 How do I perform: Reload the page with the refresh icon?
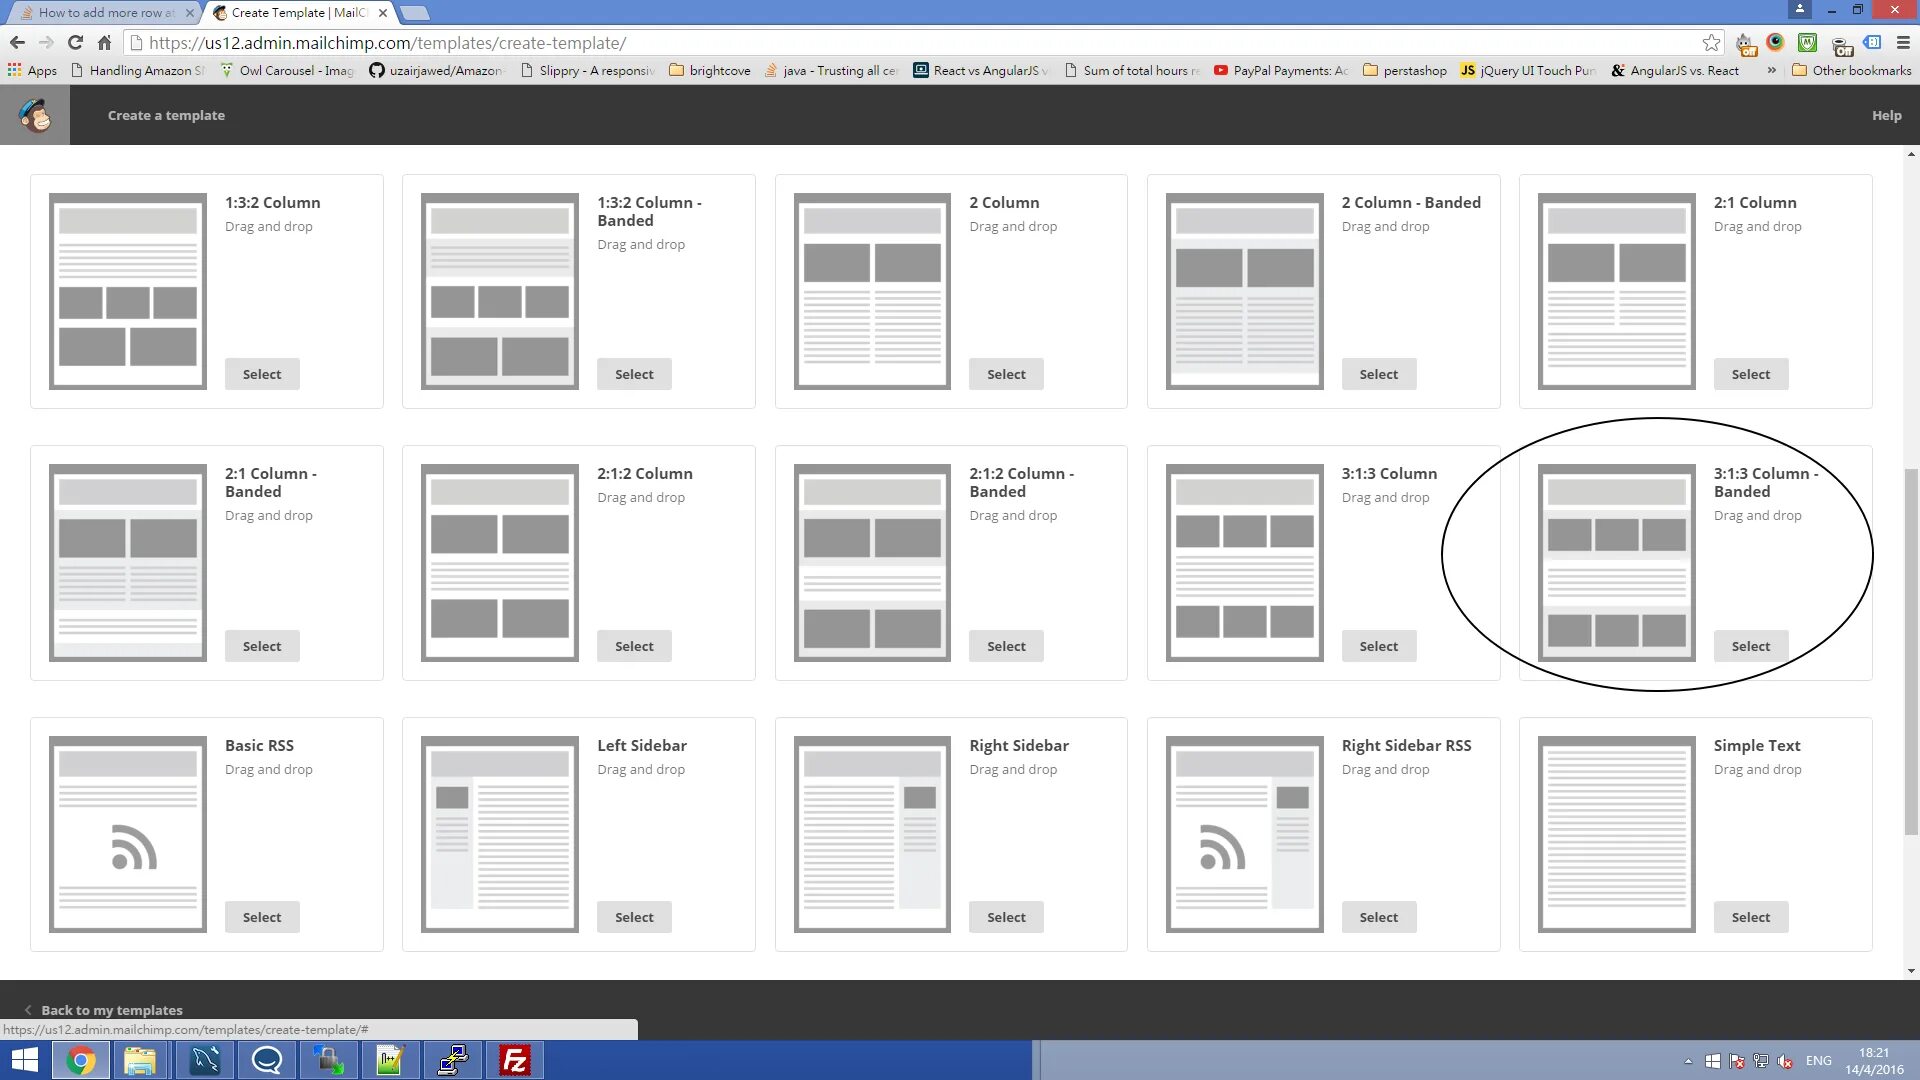[x=75, y=43]
